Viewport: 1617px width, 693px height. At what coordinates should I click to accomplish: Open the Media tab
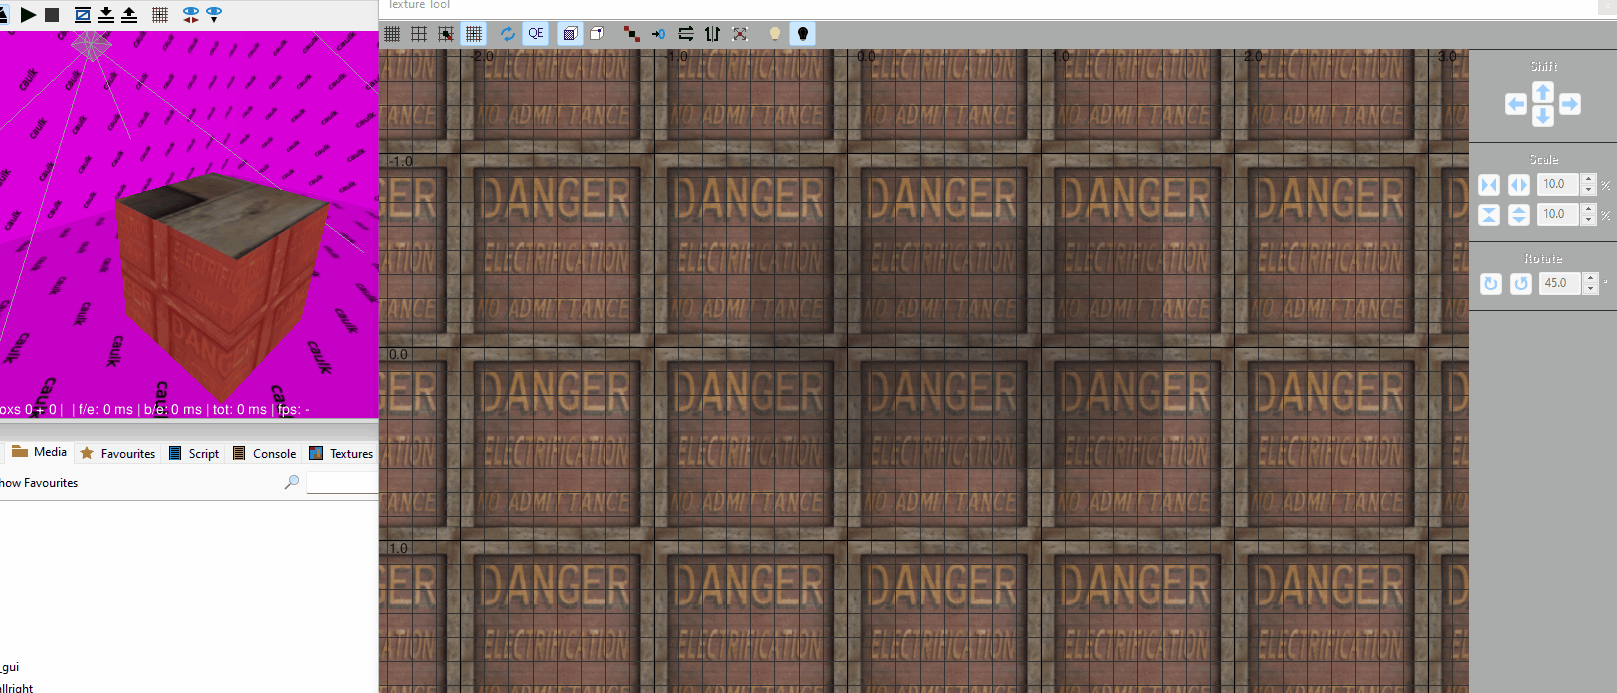pyautogui.click(x=39, y=452)
